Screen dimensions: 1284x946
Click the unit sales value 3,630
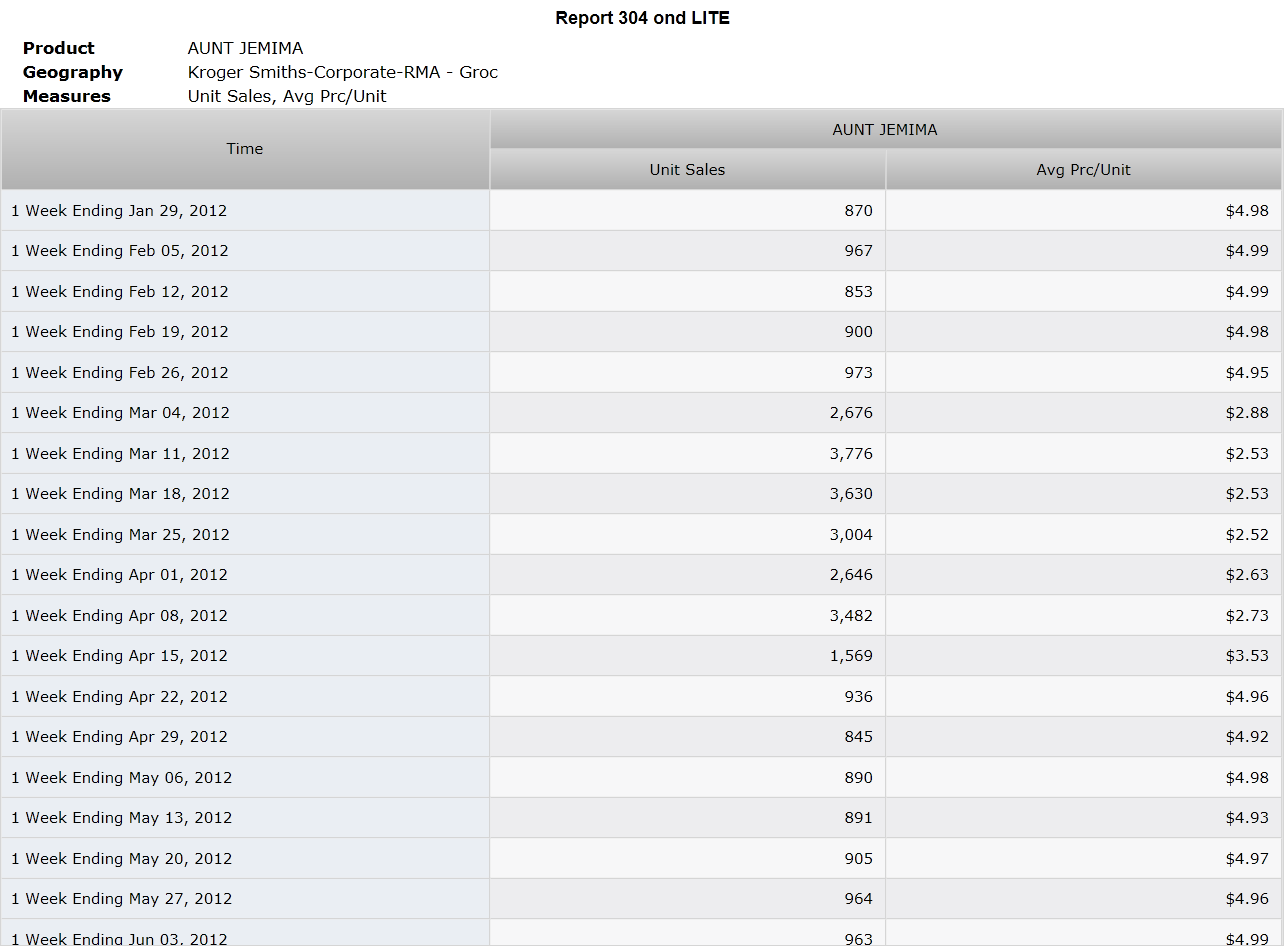tap(851, 494)
